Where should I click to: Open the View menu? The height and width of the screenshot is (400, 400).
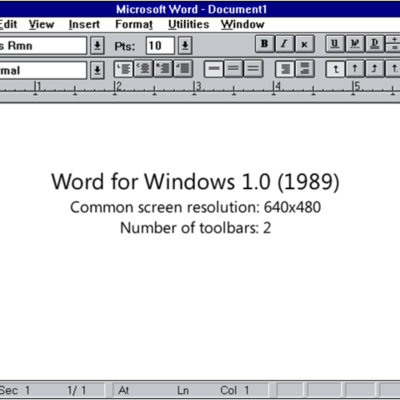(41, 24)
